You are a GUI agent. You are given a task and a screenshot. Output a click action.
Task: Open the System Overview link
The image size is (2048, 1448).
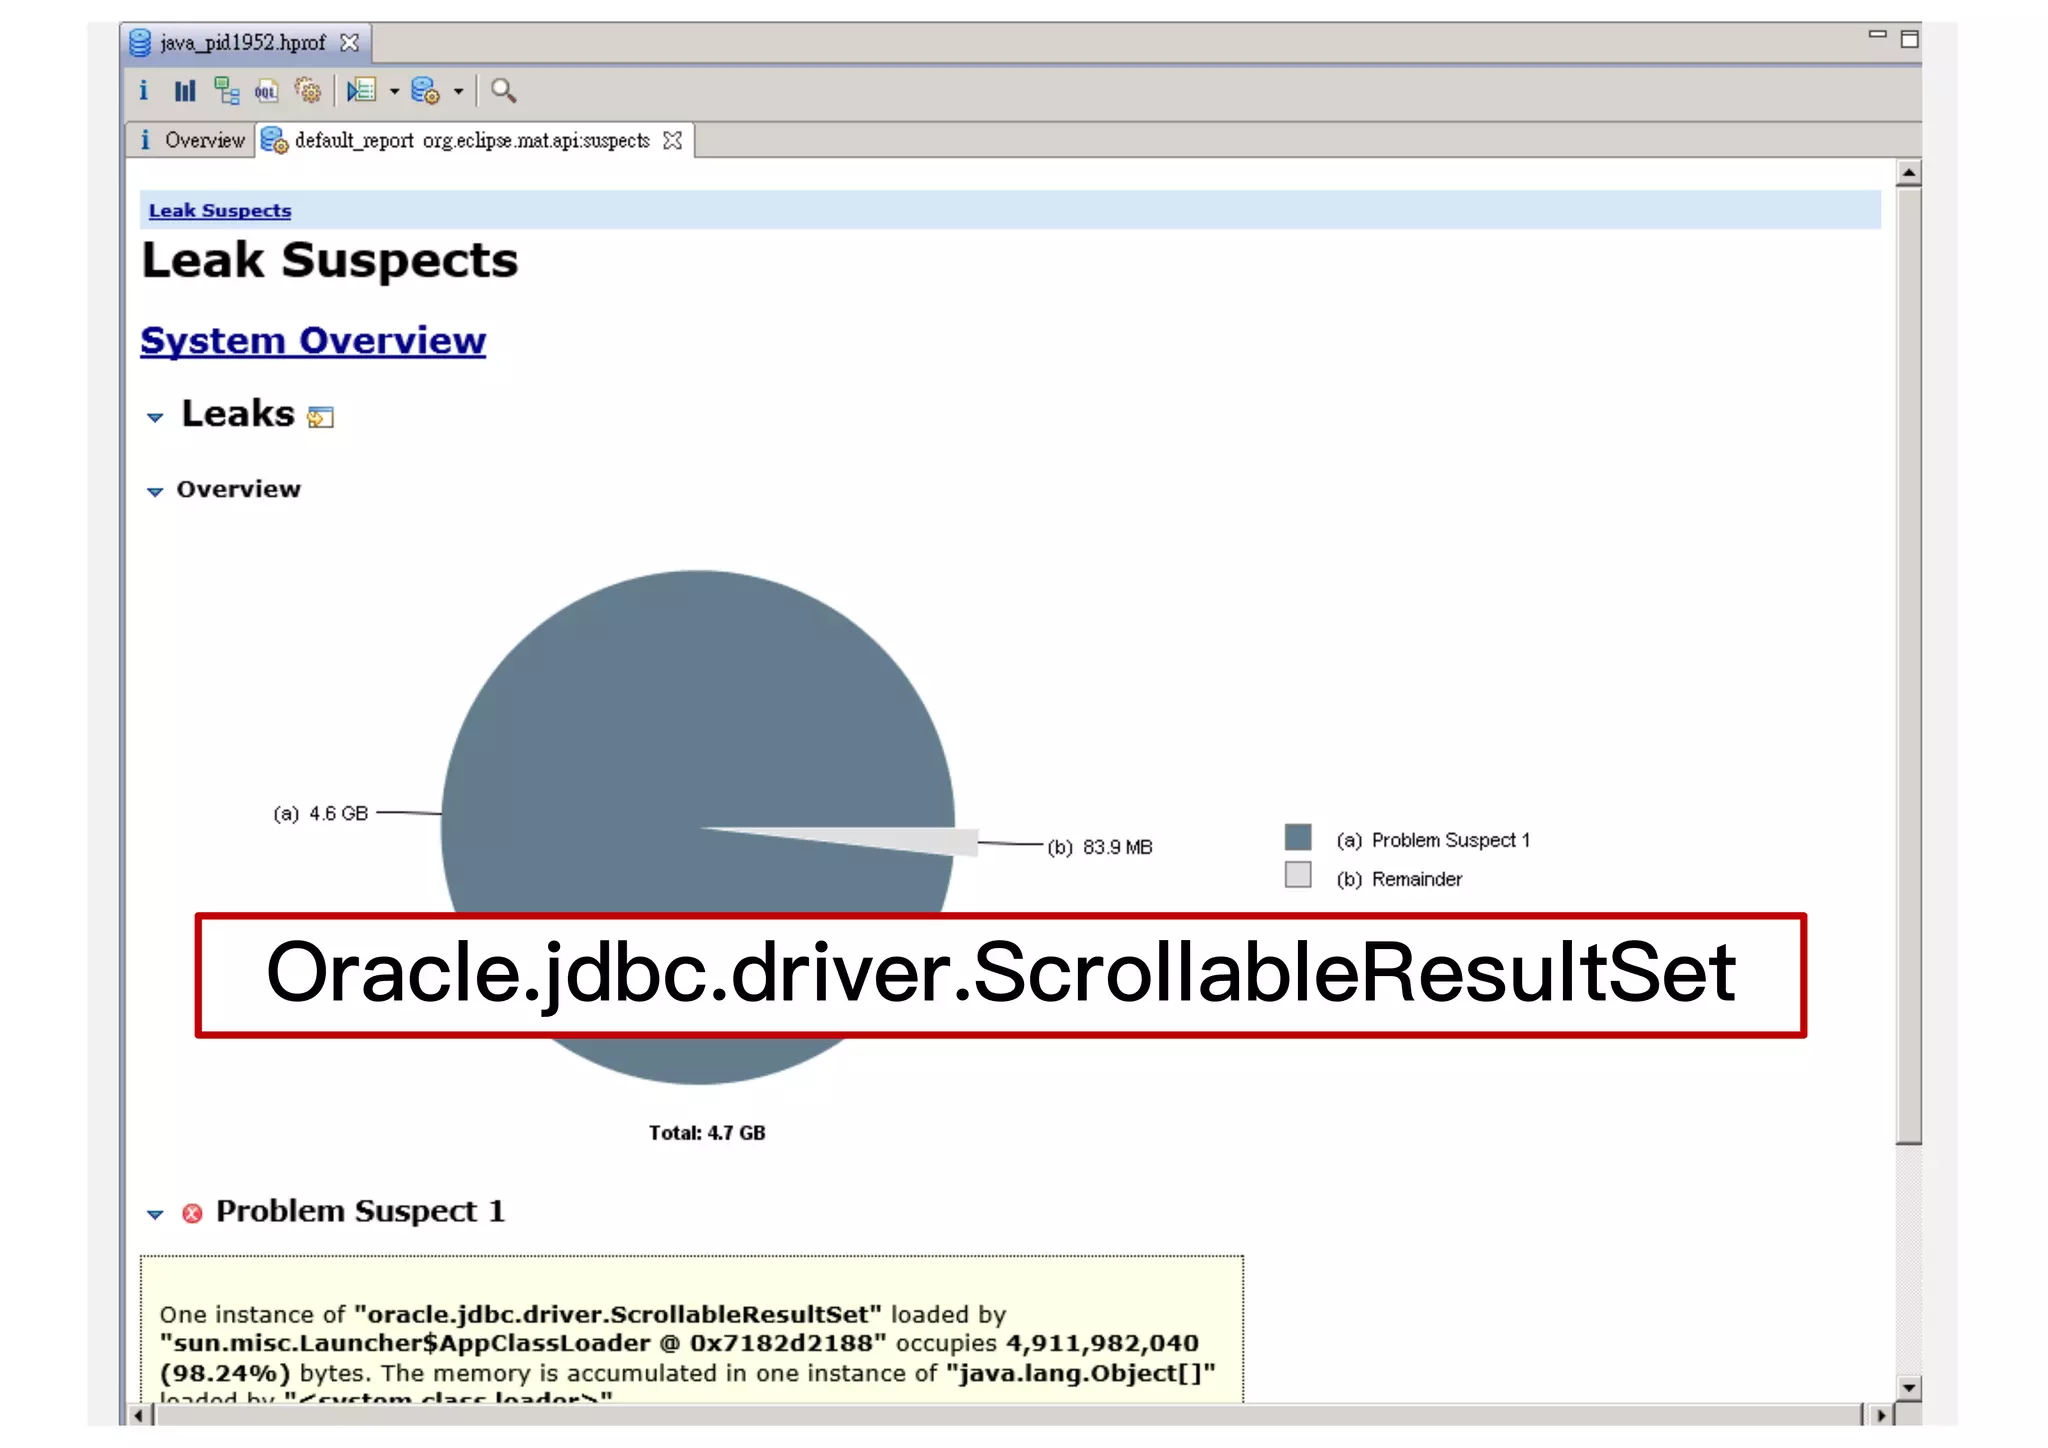(x=313, y=341)
